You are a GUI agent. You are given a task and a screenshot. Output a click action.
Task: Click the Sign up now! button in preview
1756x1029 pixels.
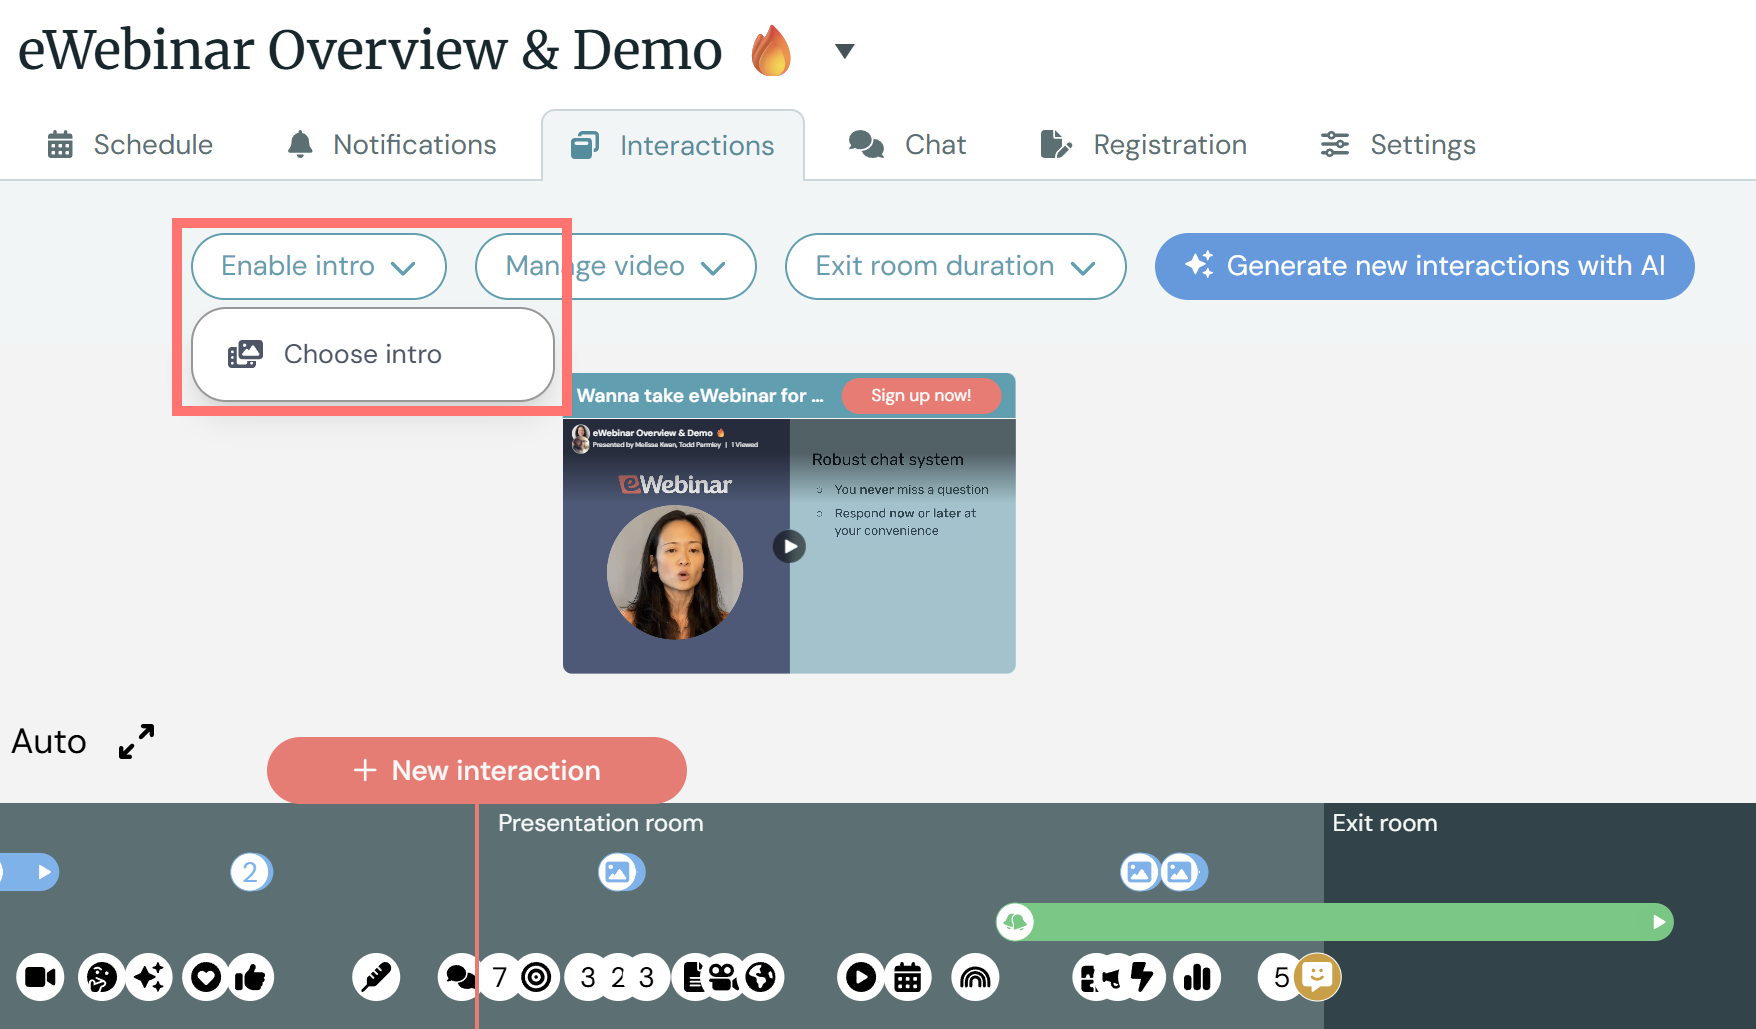tap(921, 395)
